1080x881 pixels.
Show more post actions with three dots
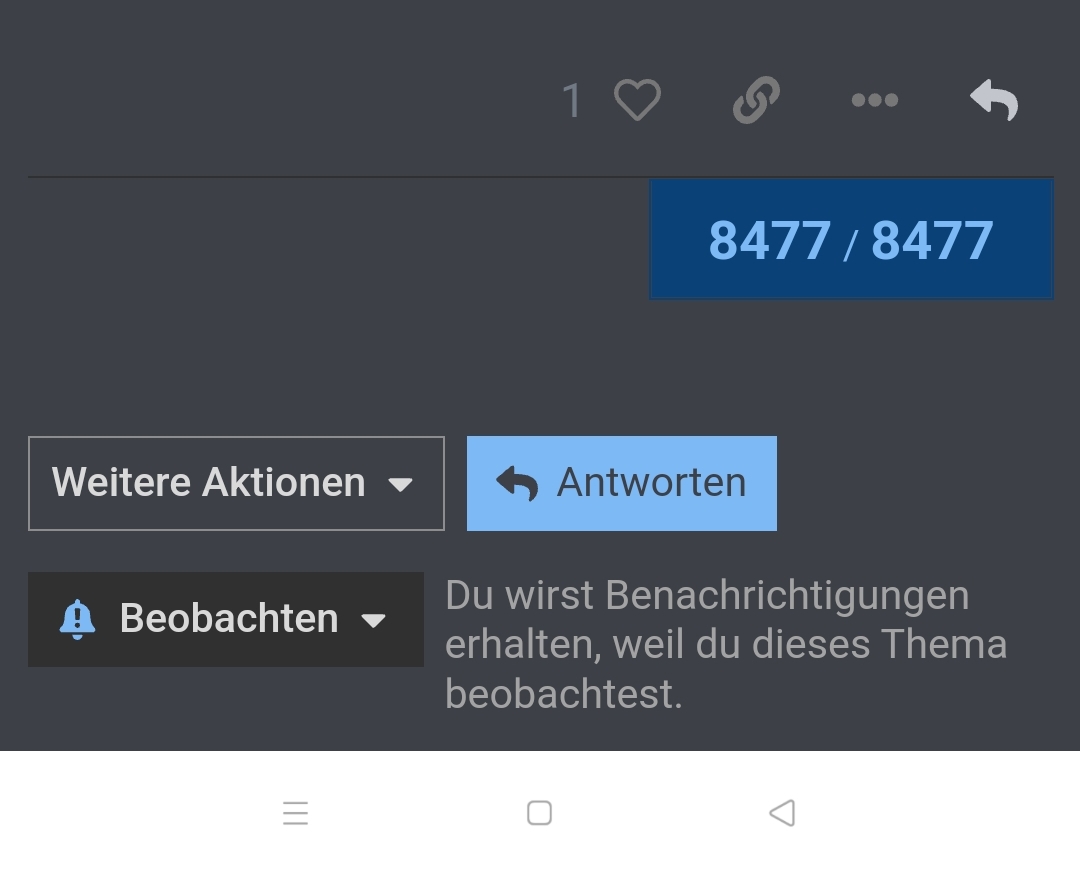pos(875,100)
